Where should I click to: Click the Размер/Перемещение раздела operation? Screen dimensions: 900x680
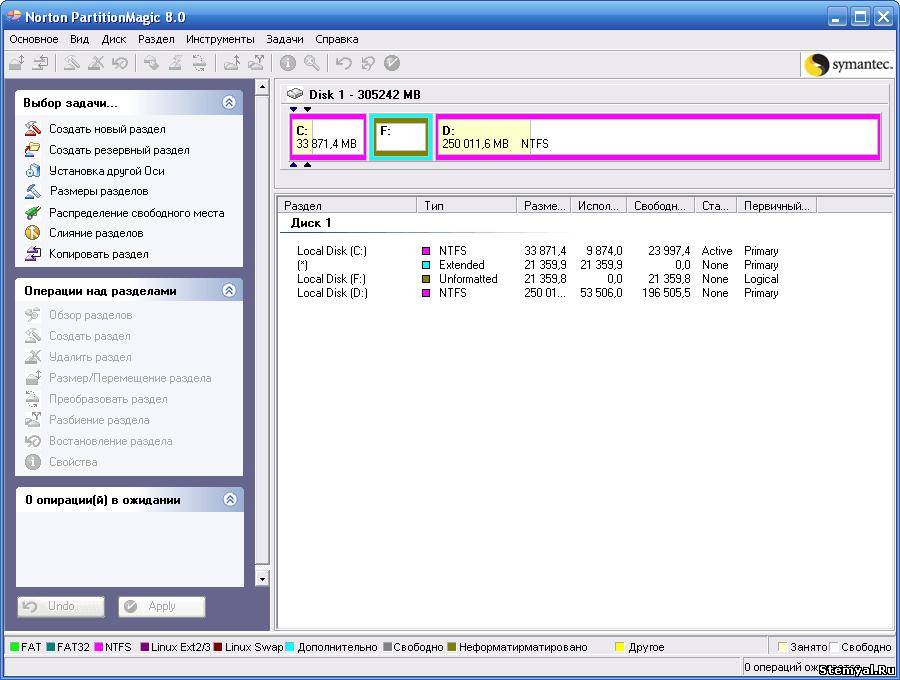130,378
